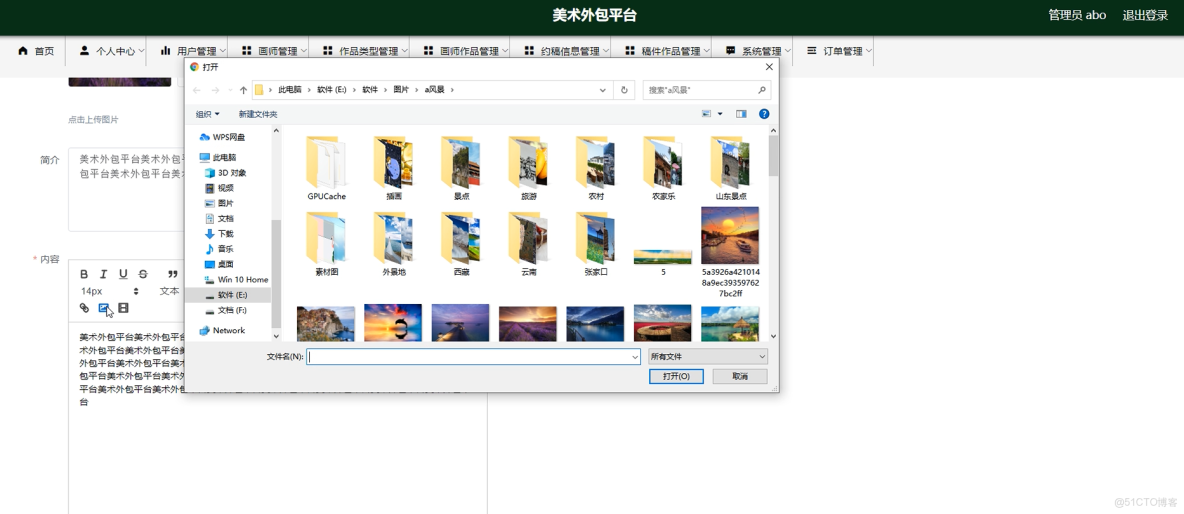The width and height of the screenshot is (1184, 514).
Task: Open the view options dropdown arrow
Action: [720, 114]
